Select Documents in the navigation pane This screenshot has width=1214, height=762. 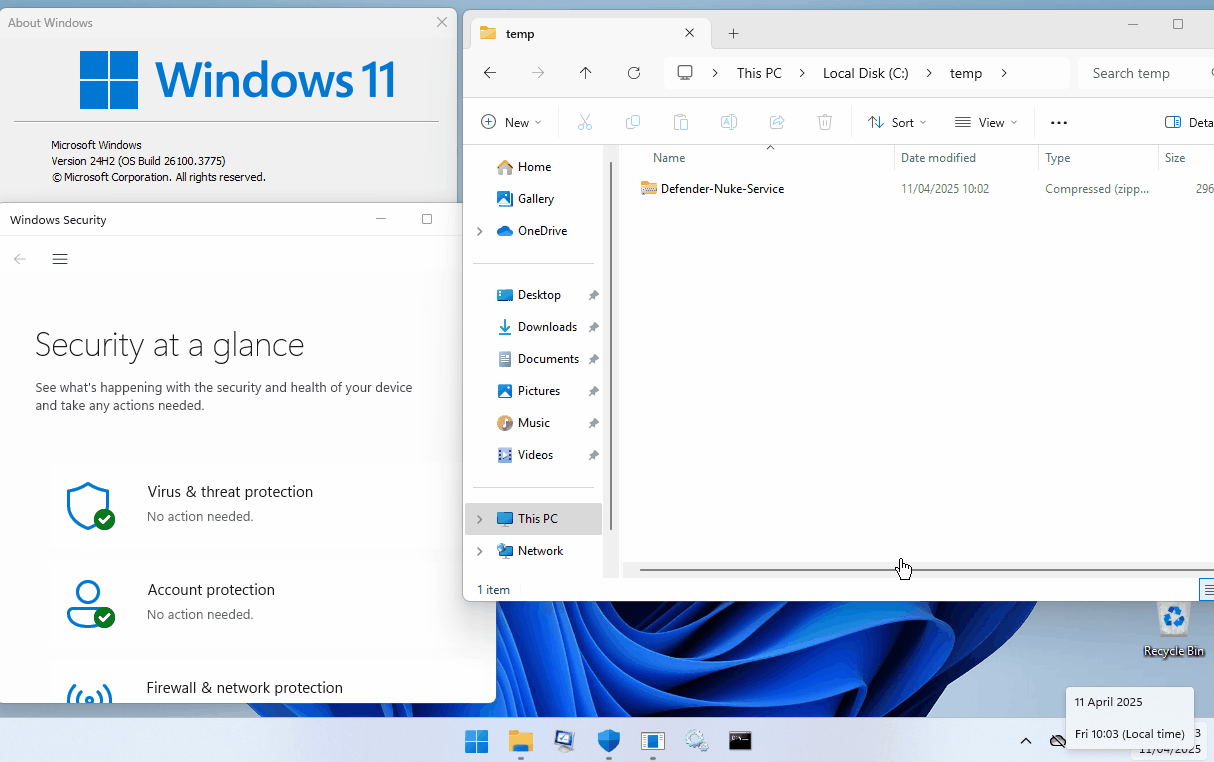tap(540, 359)
